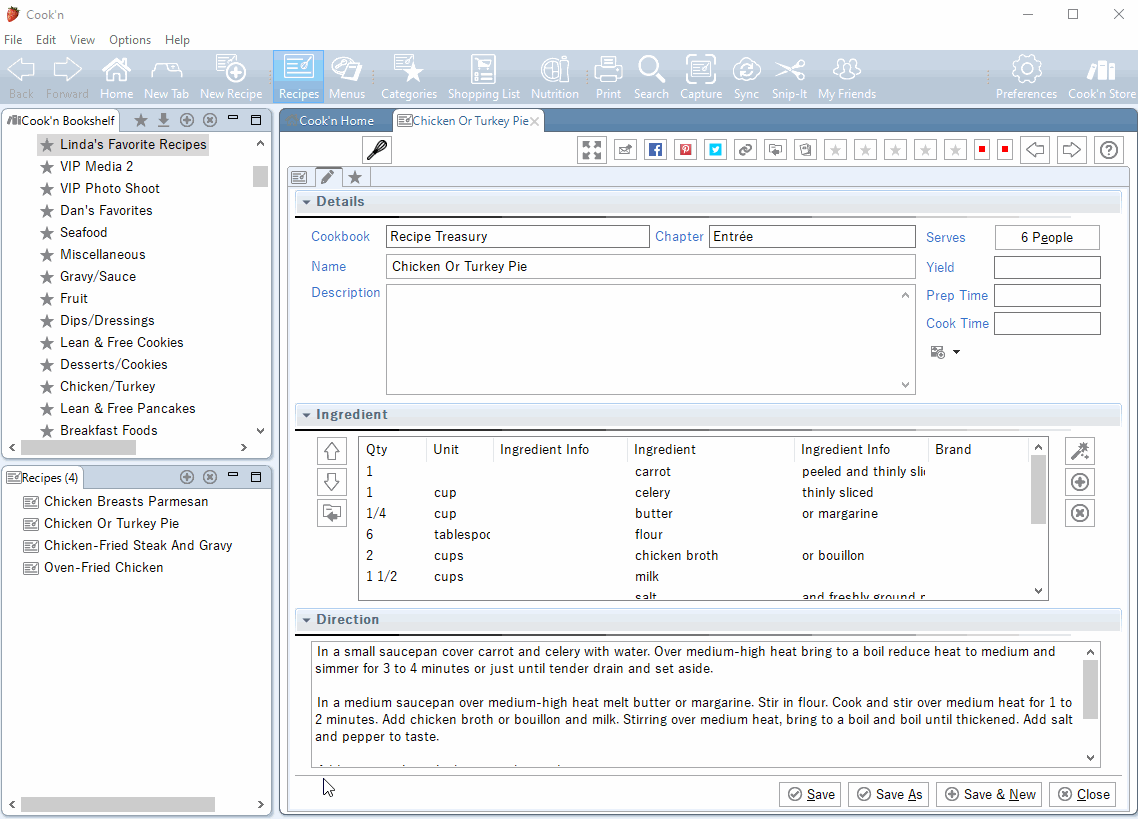
Task: Open the Options menu
Action: pyautogui.click(x=130, y=40)
